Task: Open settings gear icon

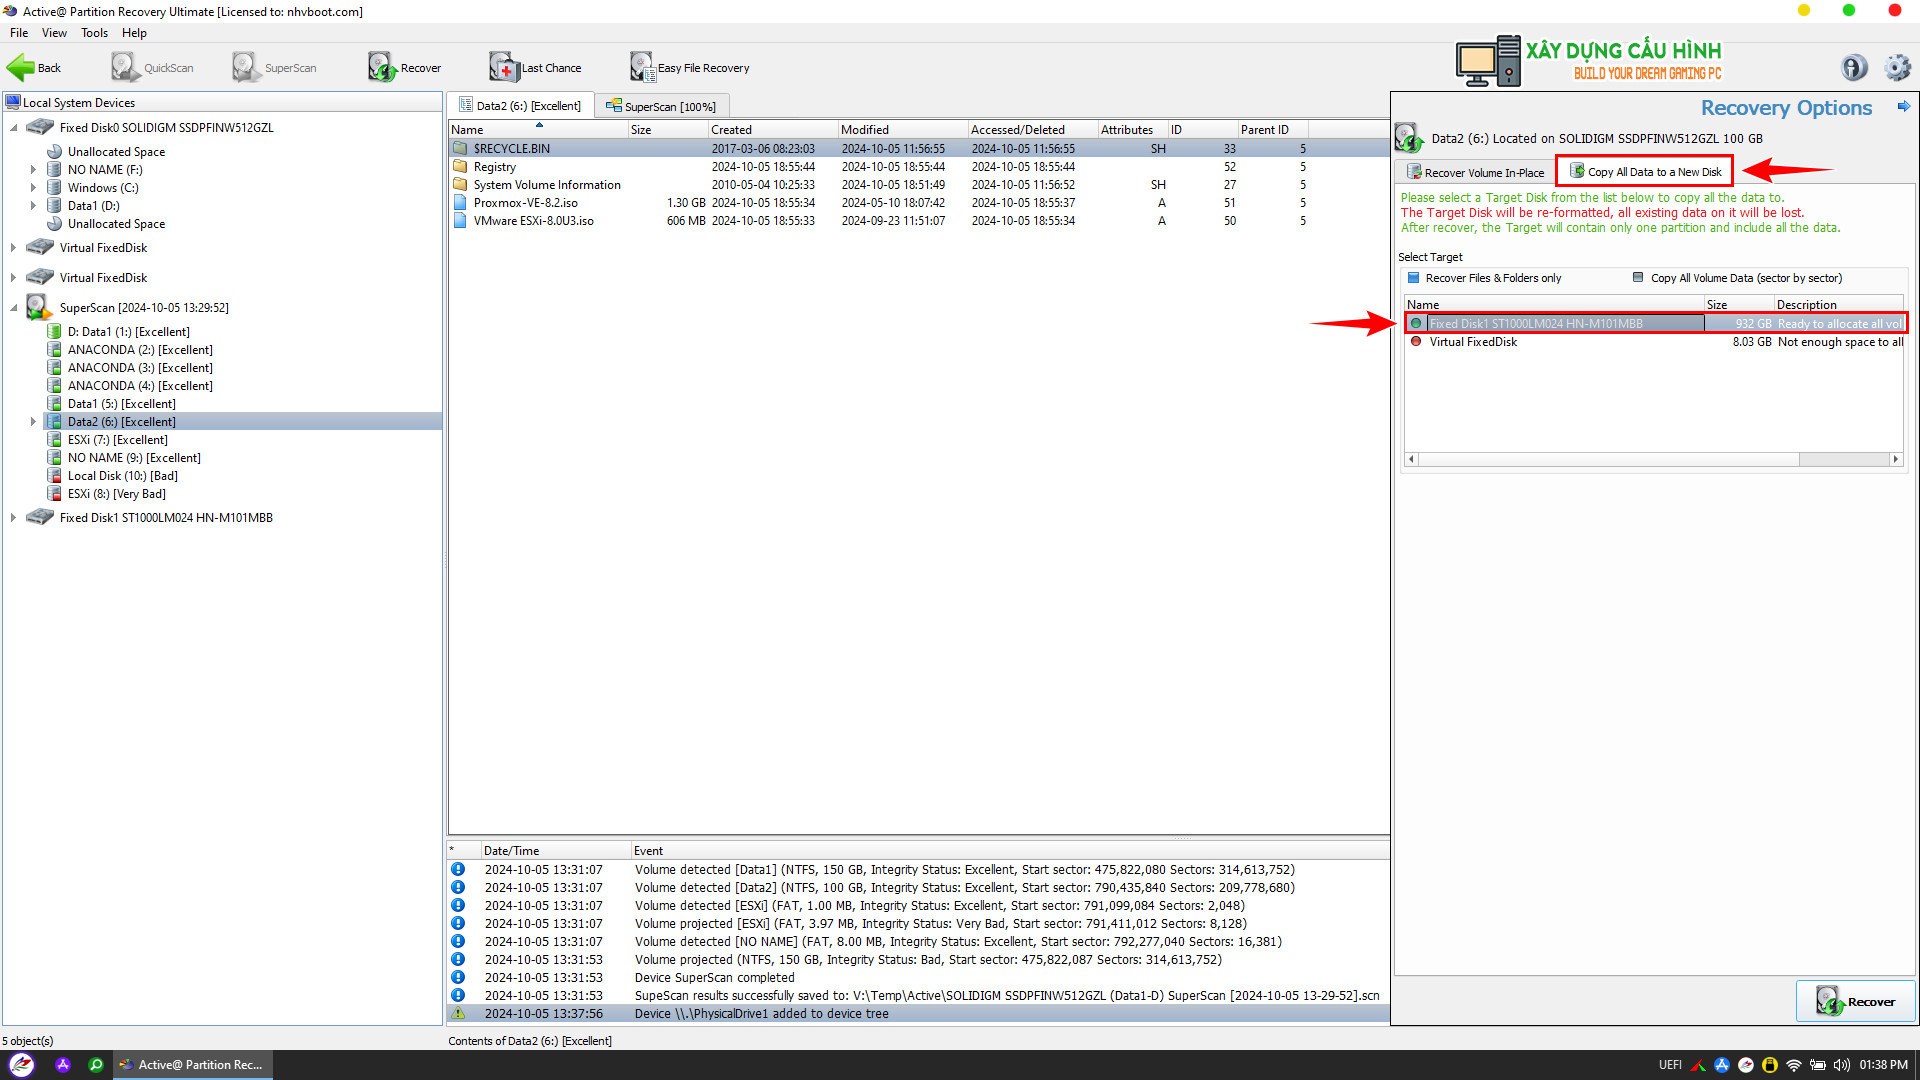Action: 1897,67
